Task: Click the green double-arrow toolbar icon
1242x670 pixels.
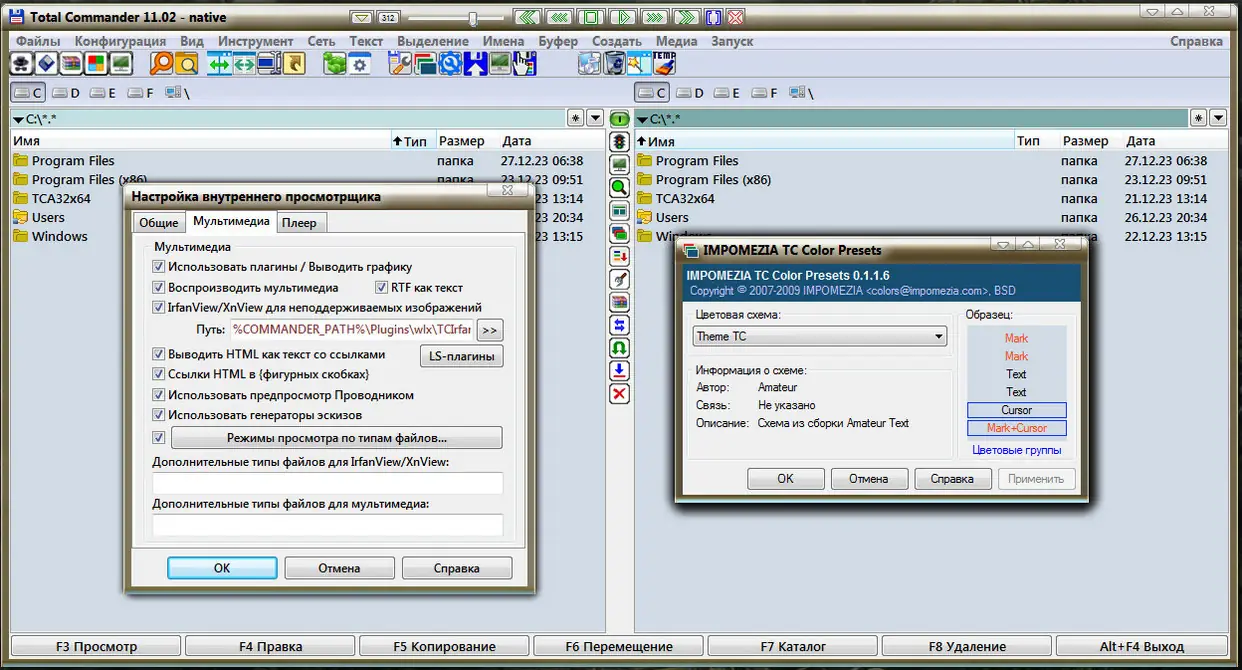Action: 243,63
